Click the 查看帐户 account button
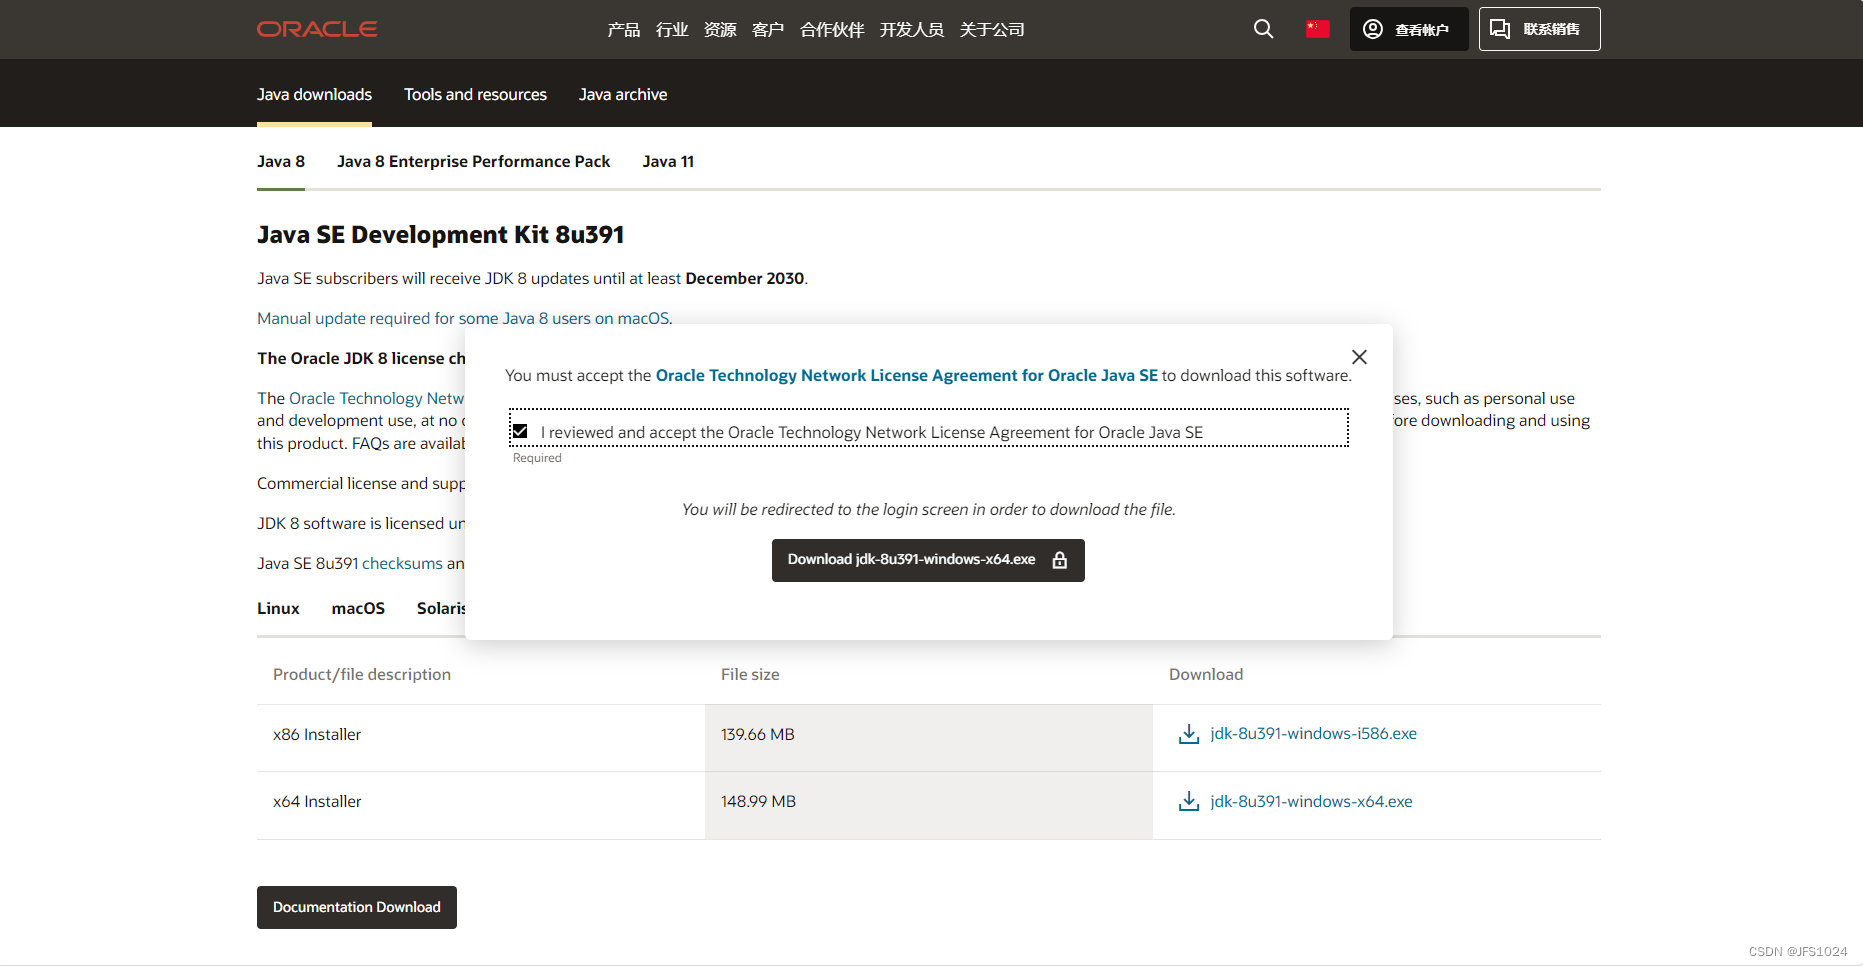Image resolution: width=1863 pixels, height=966 pixels. [1409, 29]
